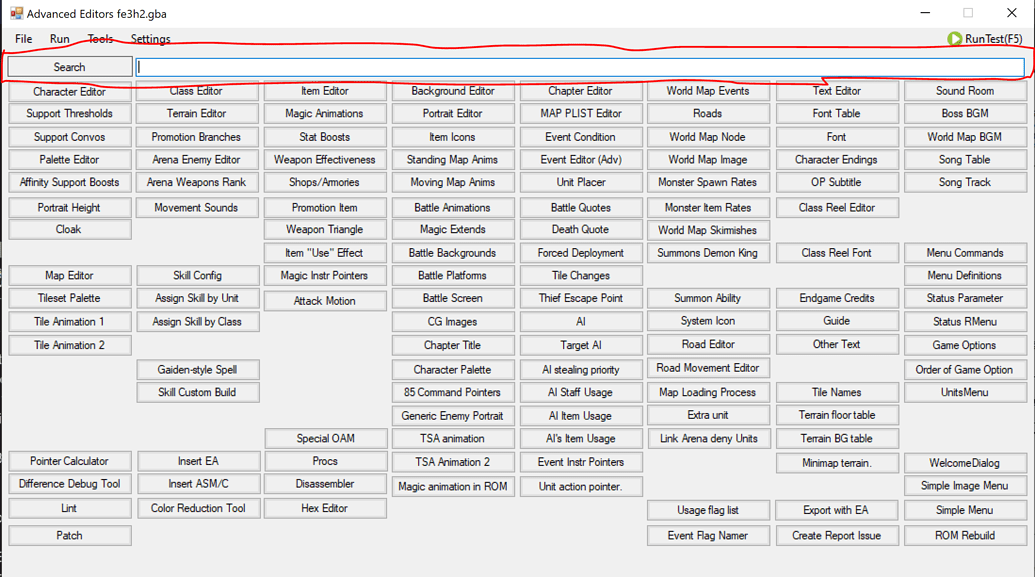Open the File menu
1035x577 pixels.
click(x=24, y=39)
